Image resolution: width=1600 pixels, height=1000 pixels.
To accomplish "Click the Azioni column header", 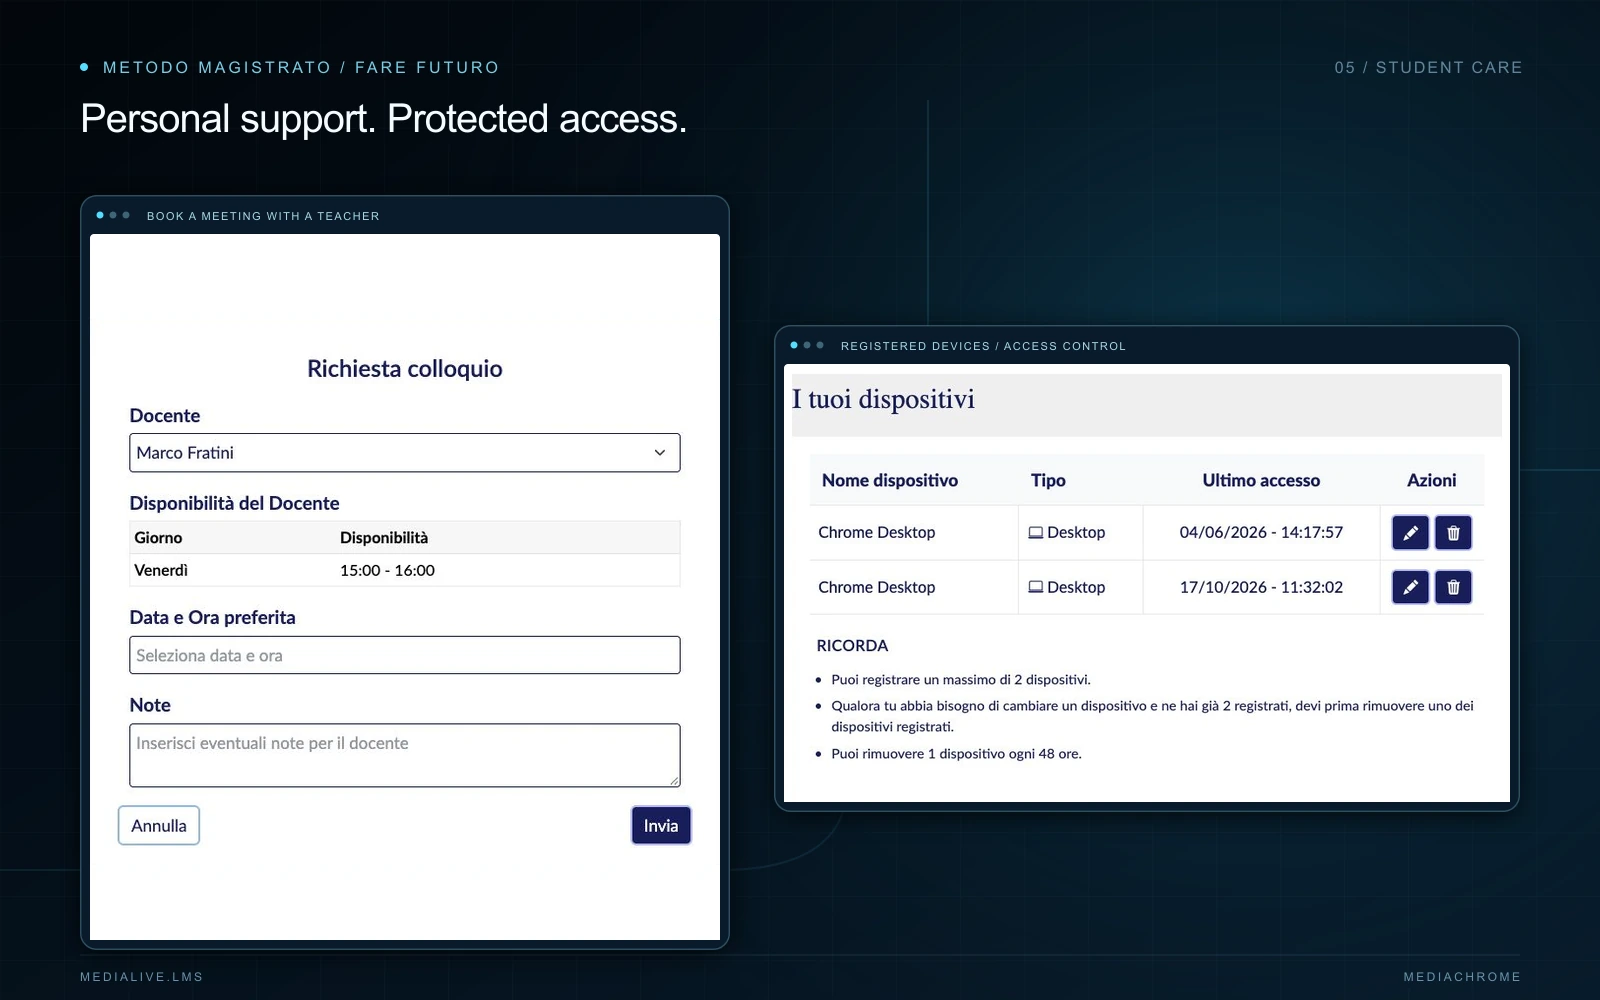I will click(1432, 480).
